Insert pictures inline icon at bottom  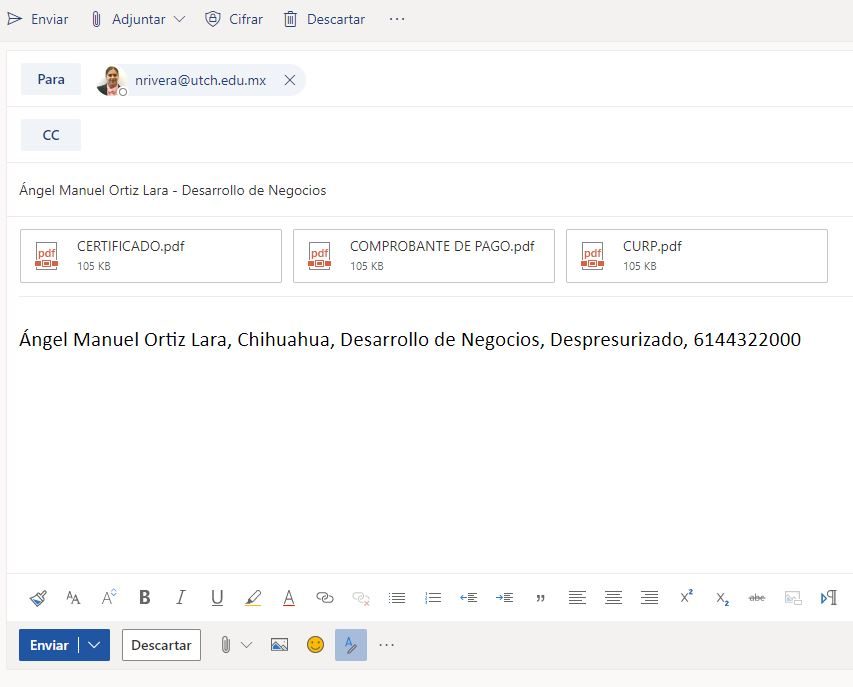point(279,645)
